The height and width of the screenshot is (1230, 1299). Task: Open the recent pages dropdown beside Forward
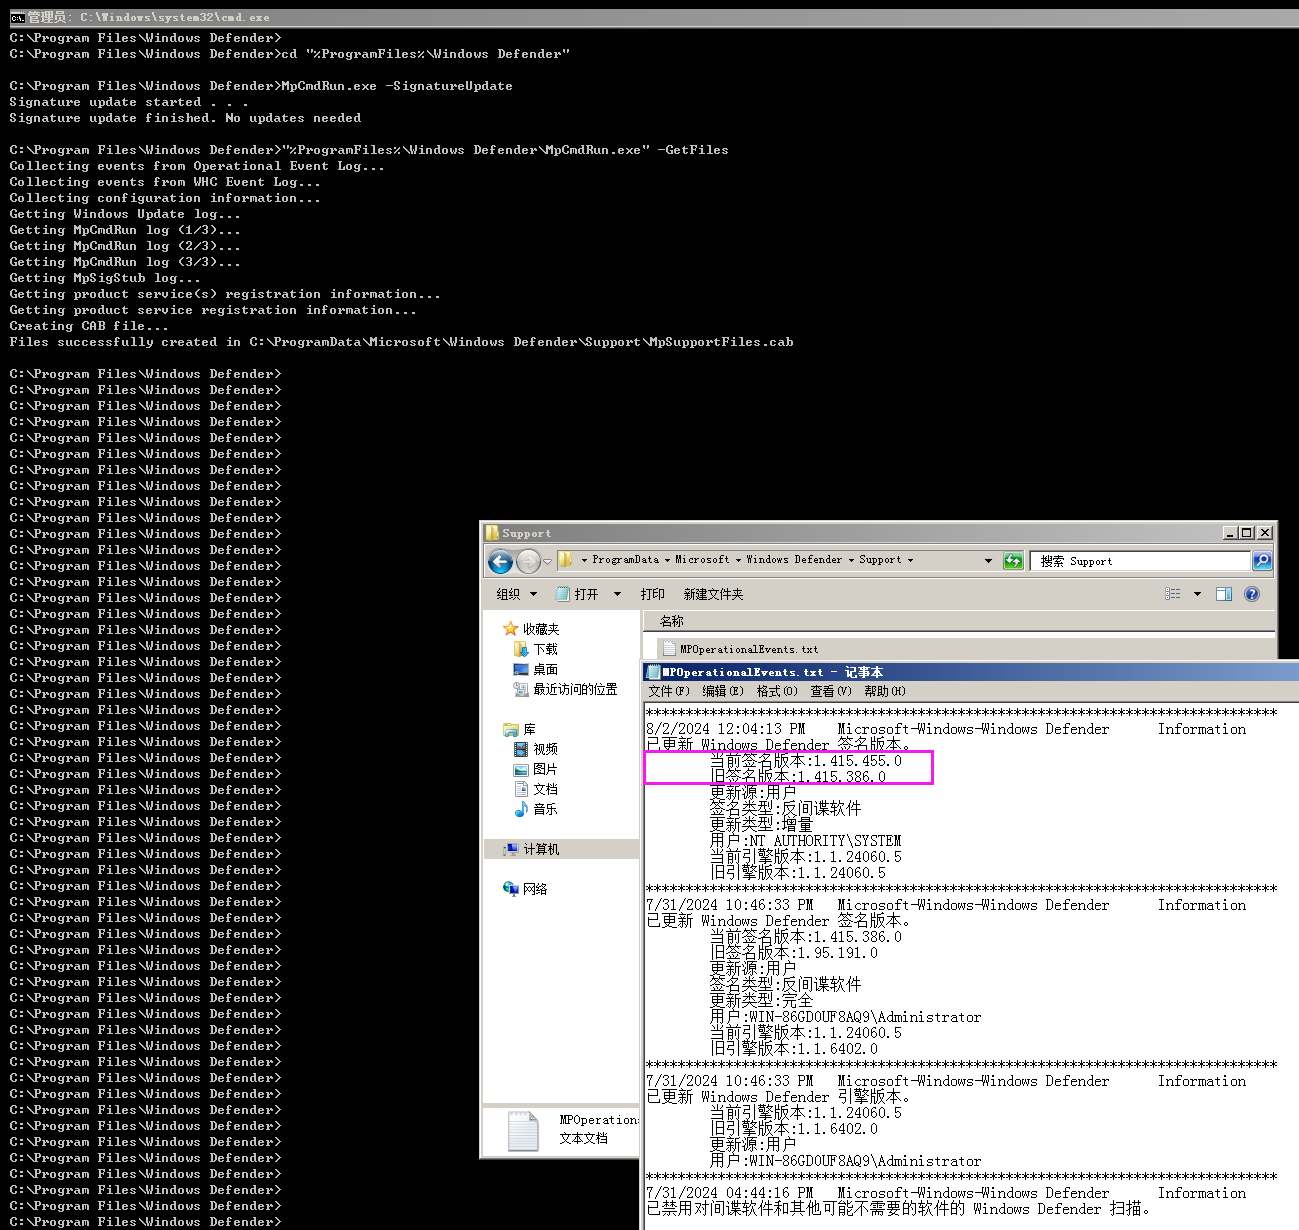click(547, 562)
